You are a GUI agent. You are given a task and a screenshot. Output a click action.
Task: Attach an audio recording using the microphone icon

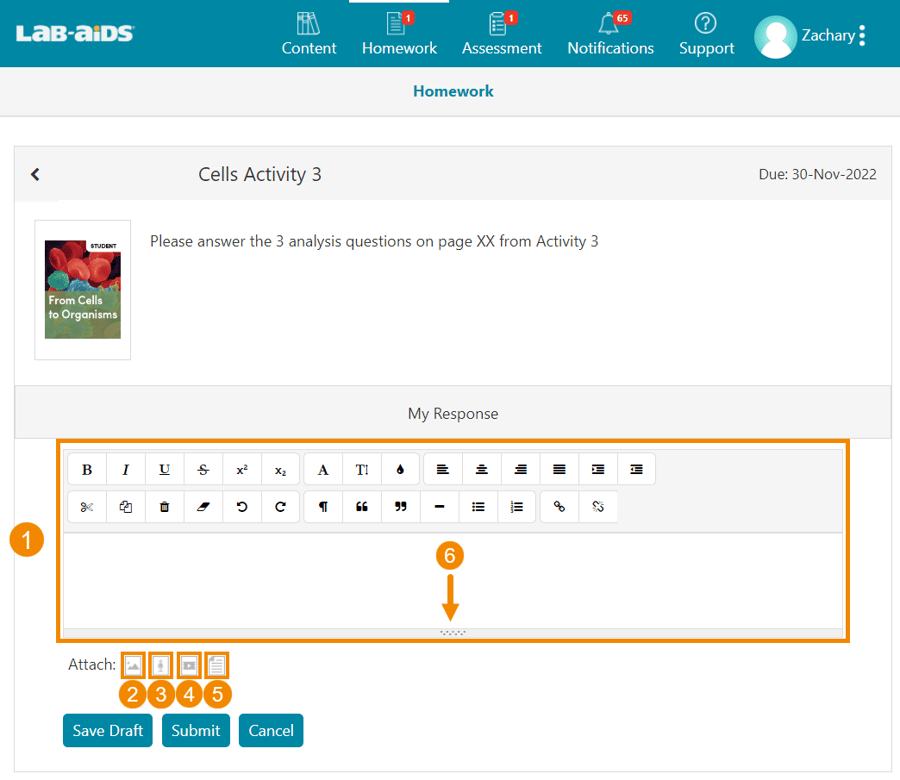tap(161, 664)
